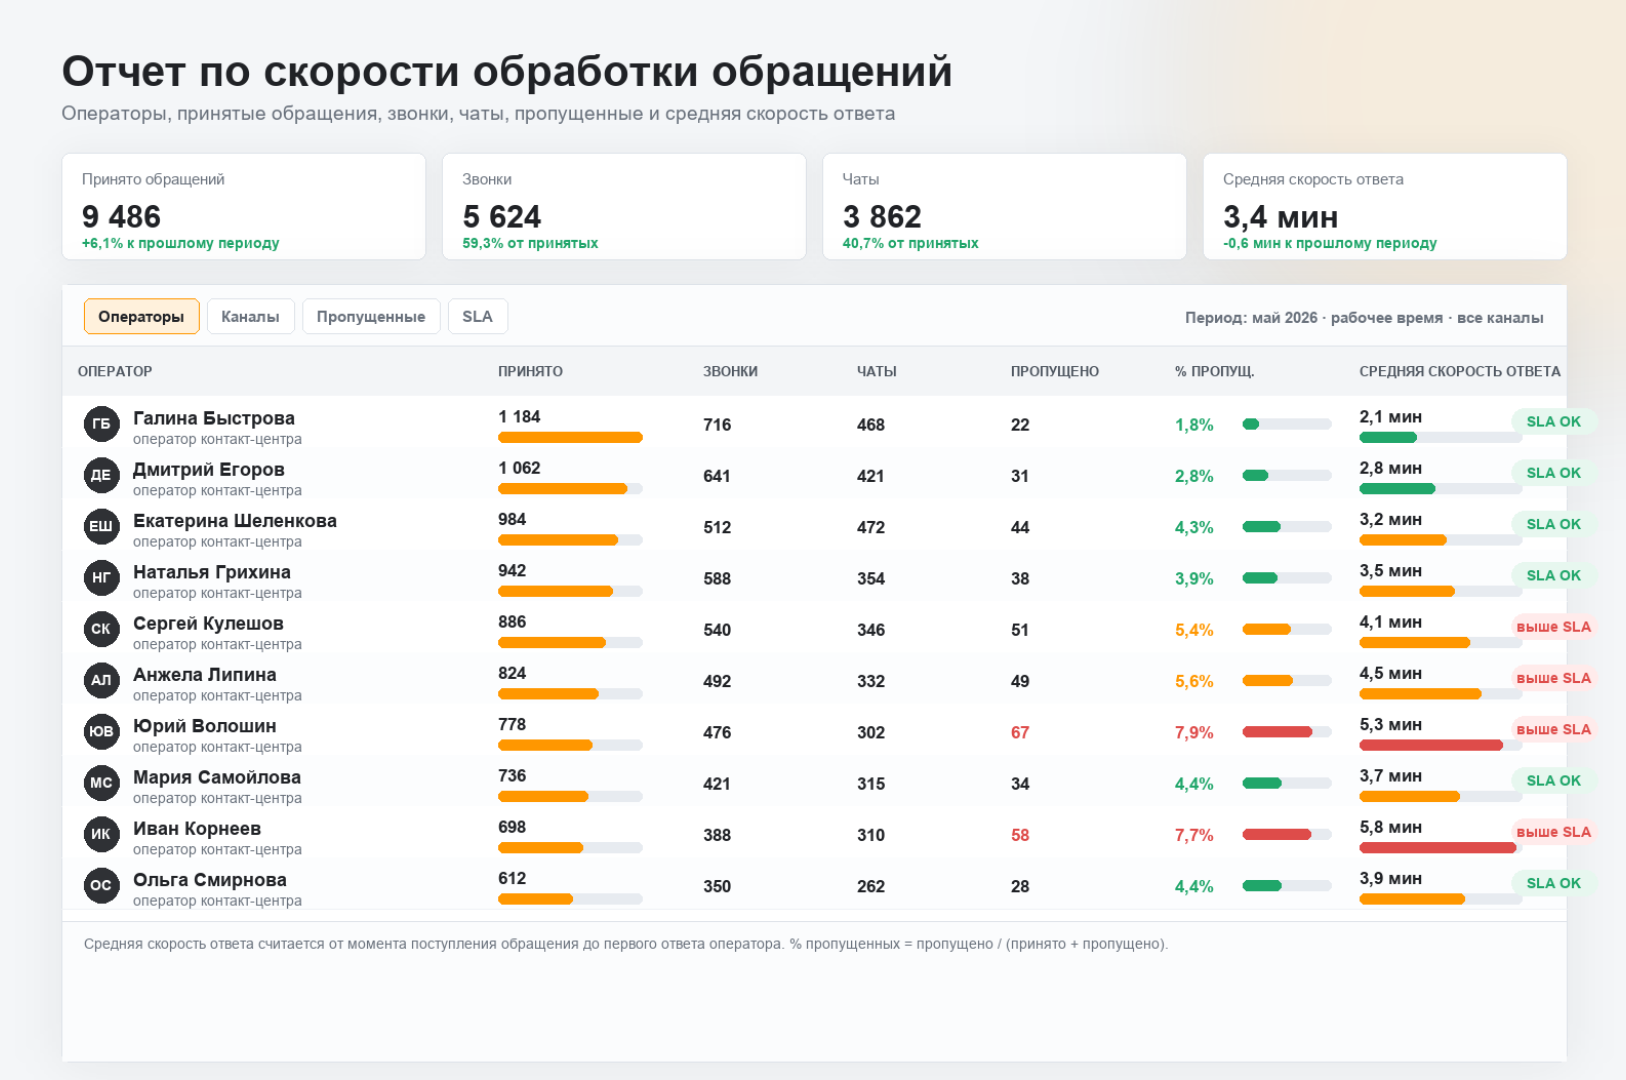This screenshot has height=1080, width=1626.
Task: Click the Принято обращений 9 486 card
Action: coord(244,207)
